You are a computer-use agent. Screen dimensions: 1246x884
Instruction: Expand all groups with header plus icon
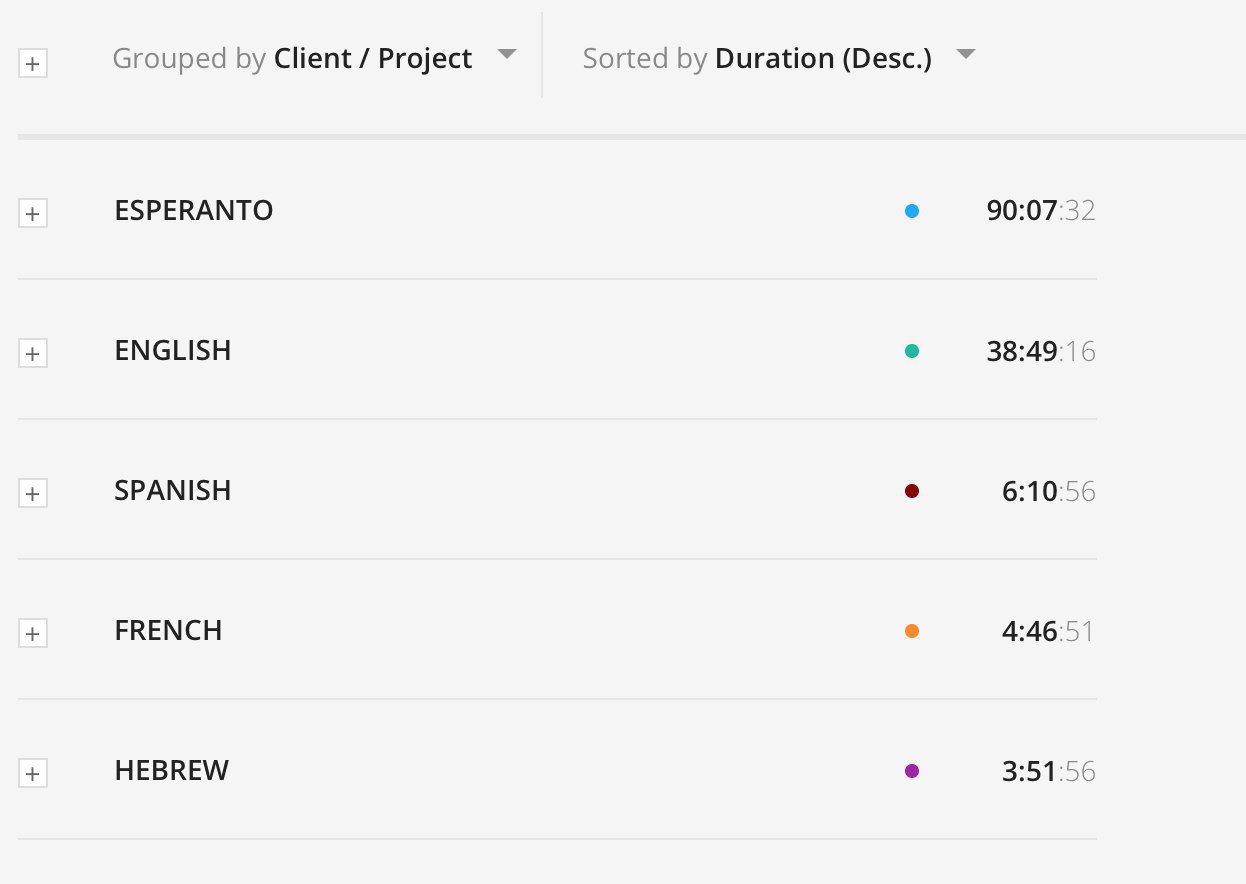(x=33, y=65)
